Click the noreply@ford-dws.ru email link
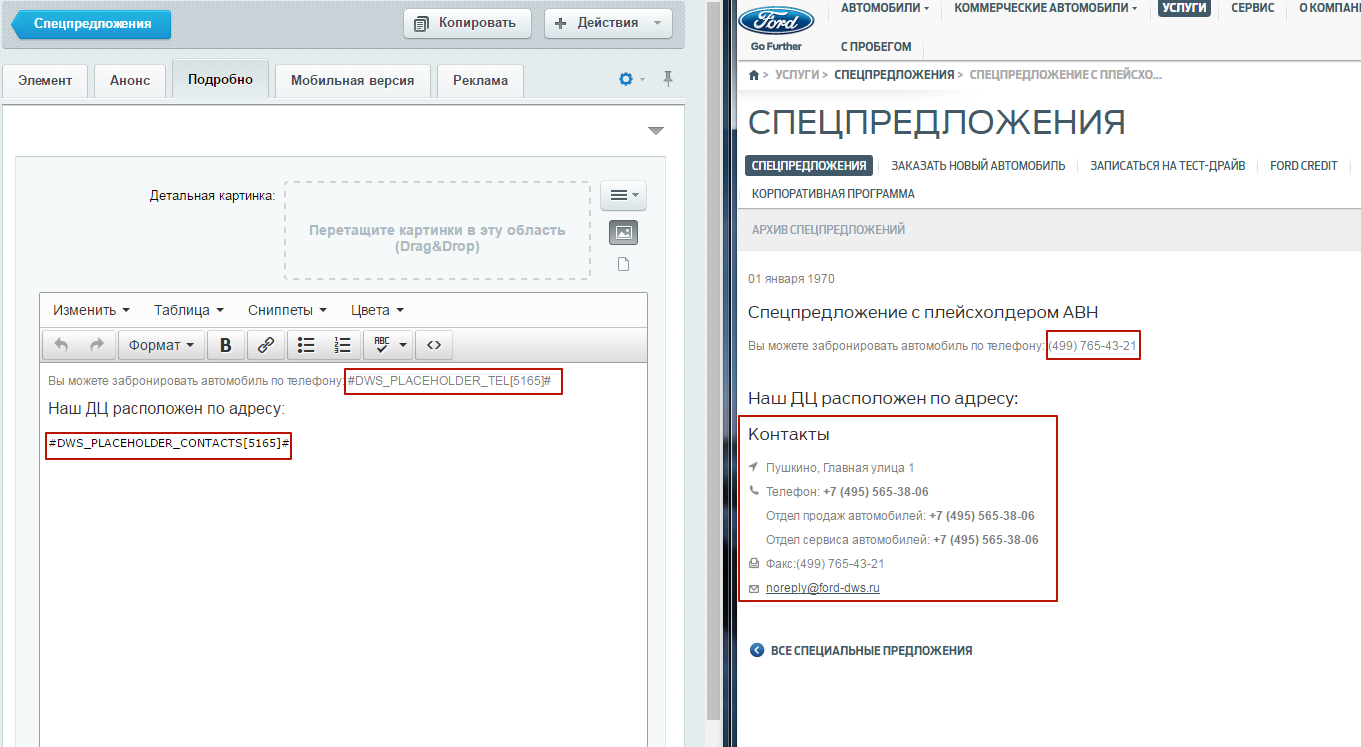The image size is (1361, 747). point(823,588)
